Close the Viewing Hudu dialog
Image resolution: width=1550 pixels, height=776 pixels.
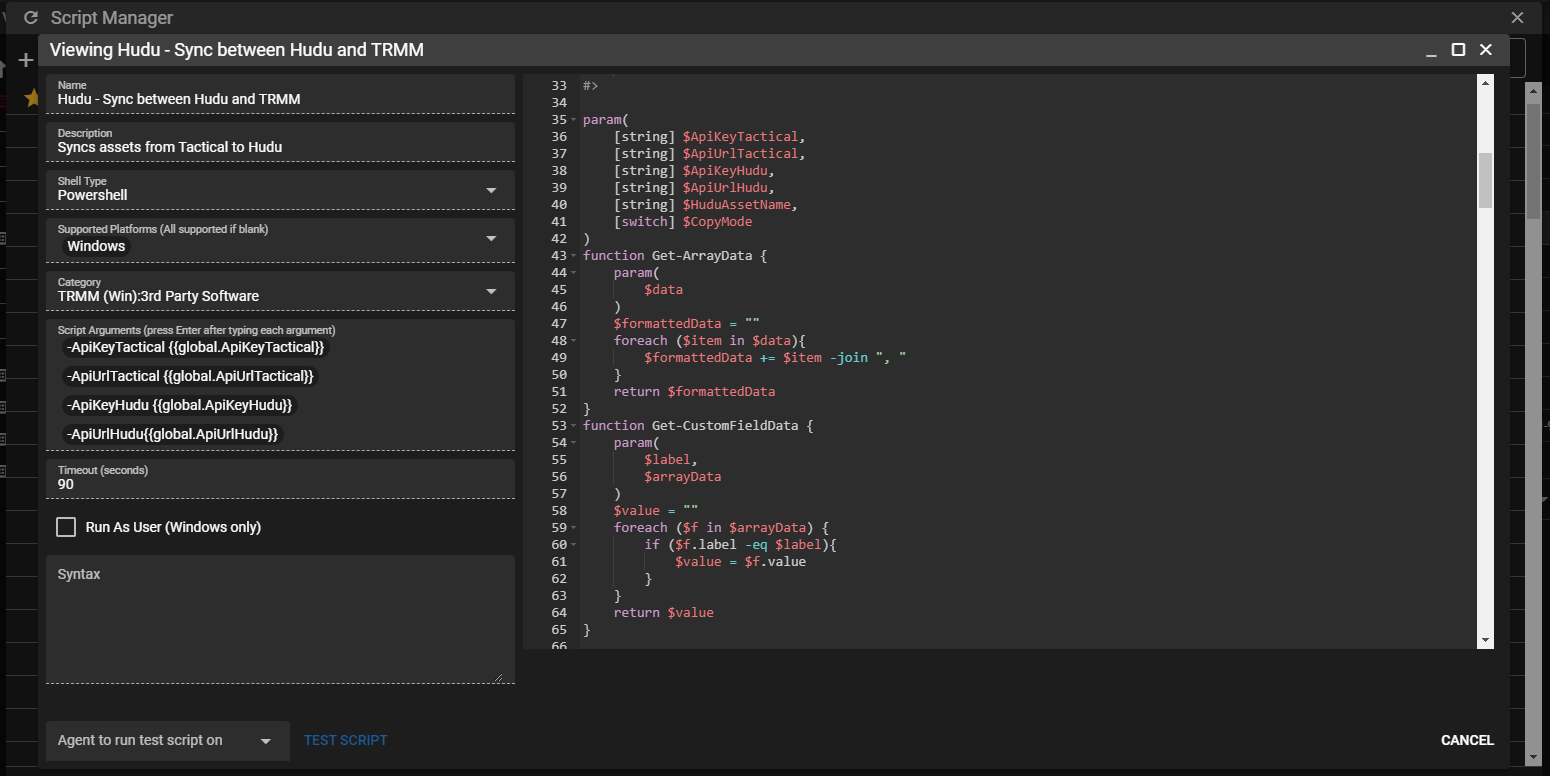(x=1486, y=50)
